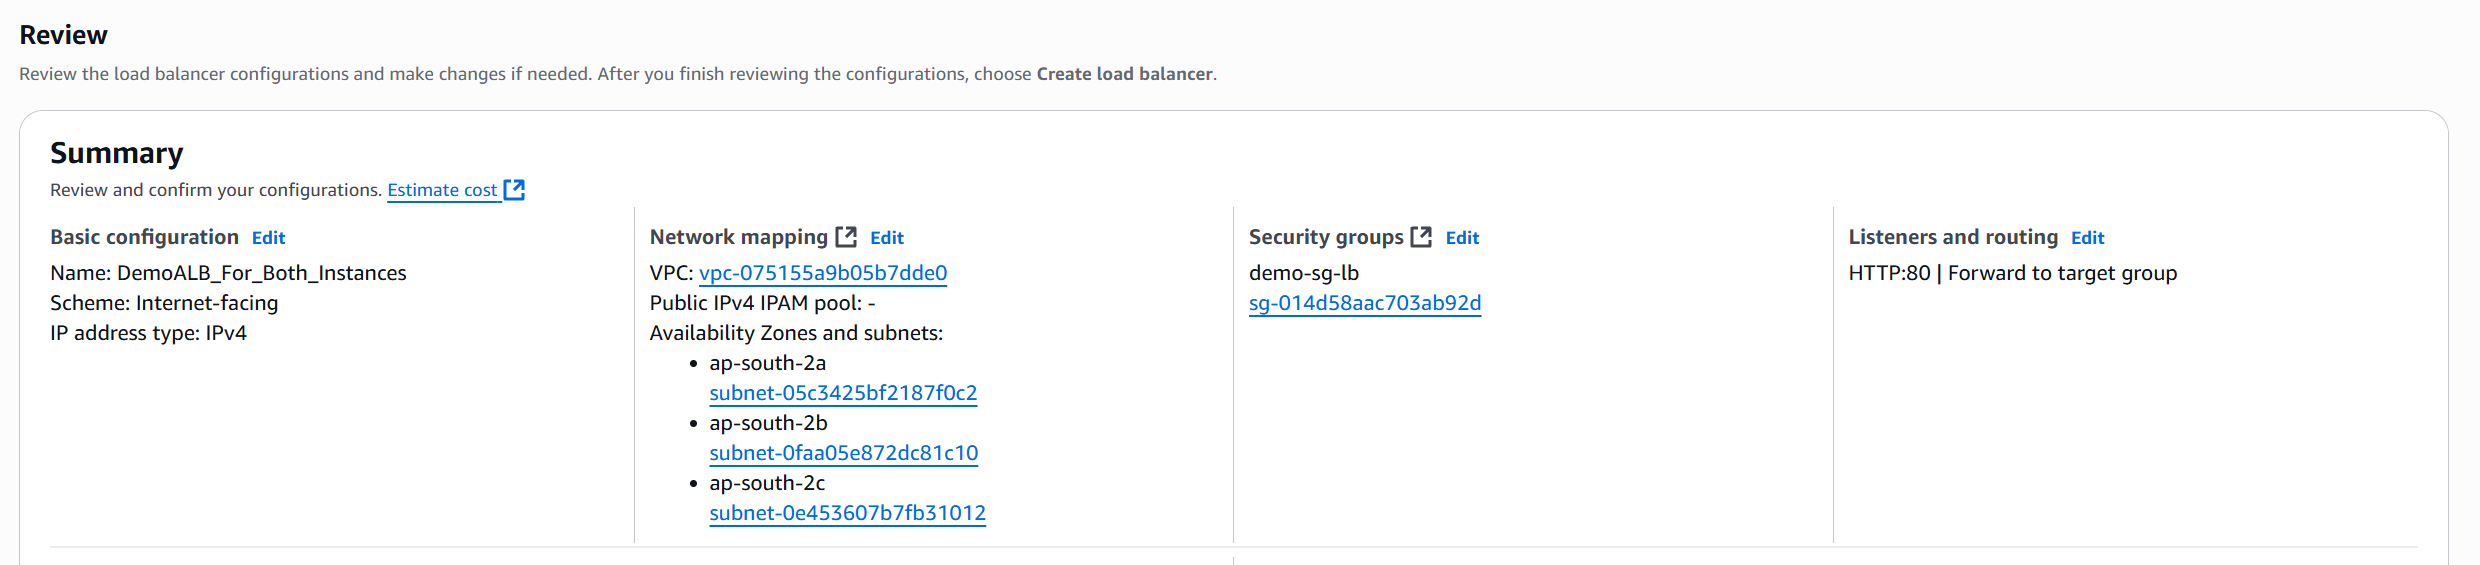This screenshot has width=2480, height=565.
Task: Click the Scheme Internet-facing text
Action: (x=164, y=303)
